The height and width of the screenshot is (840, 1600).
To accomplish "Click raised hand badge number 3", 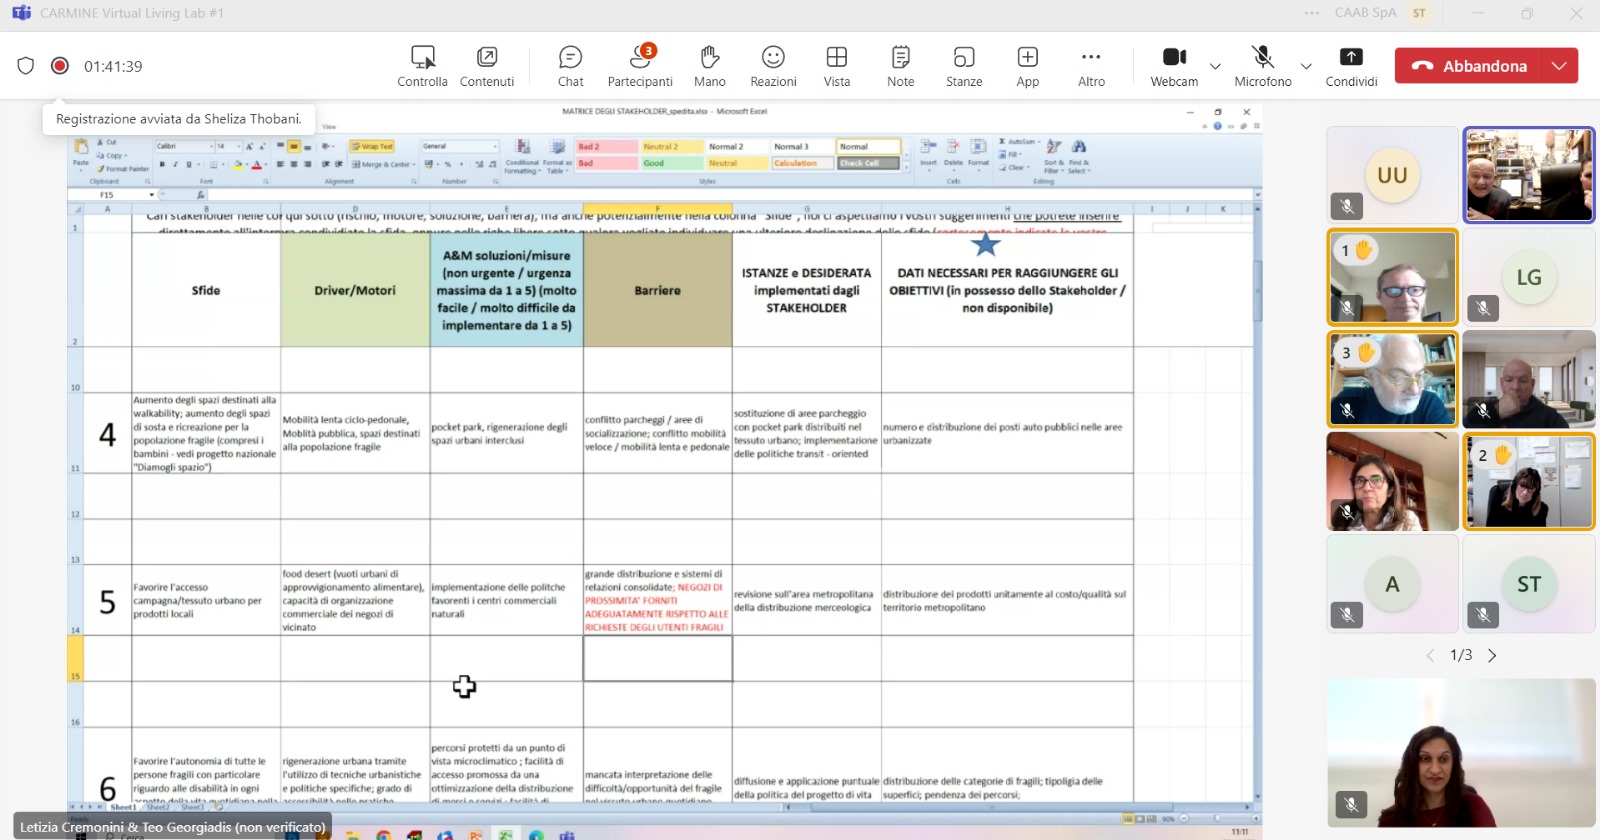I will tap(1357, 353).
